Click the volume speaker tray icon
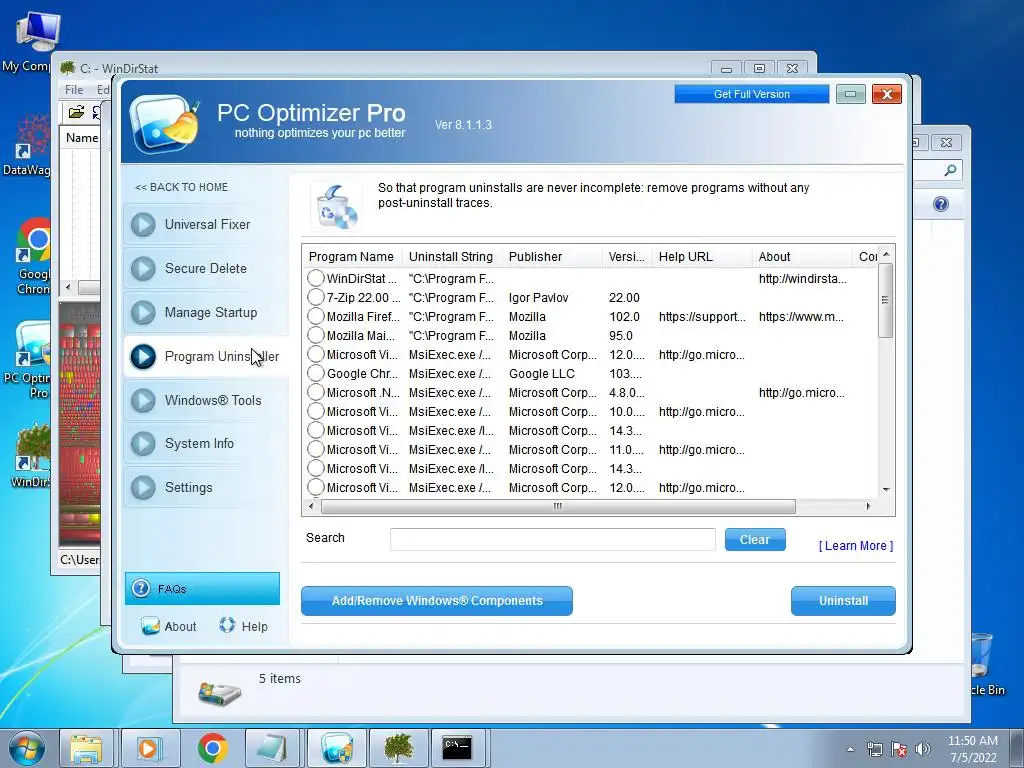This screenshot has width=1024, height=768. (x=922, y=749)
